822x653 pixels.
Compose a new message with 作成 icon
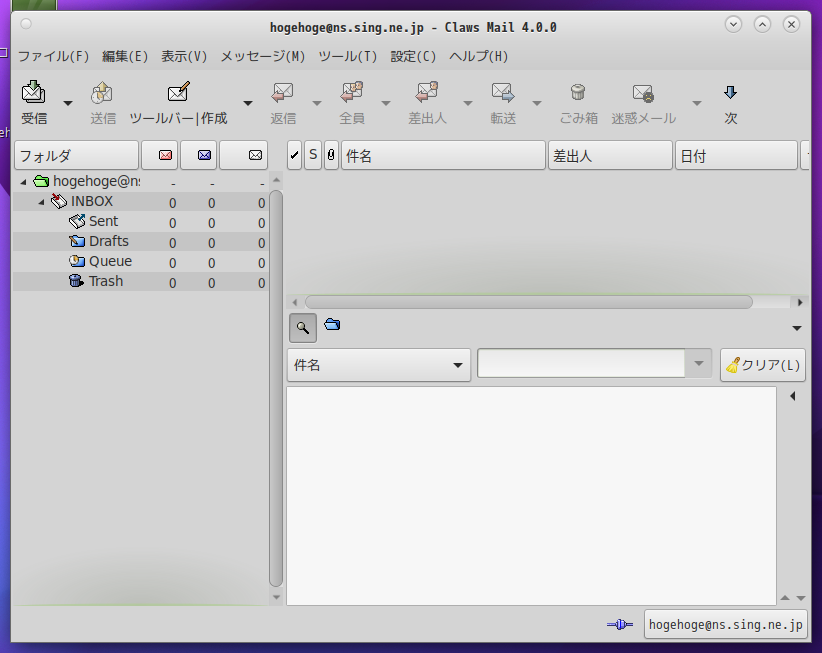pos(178,92)
